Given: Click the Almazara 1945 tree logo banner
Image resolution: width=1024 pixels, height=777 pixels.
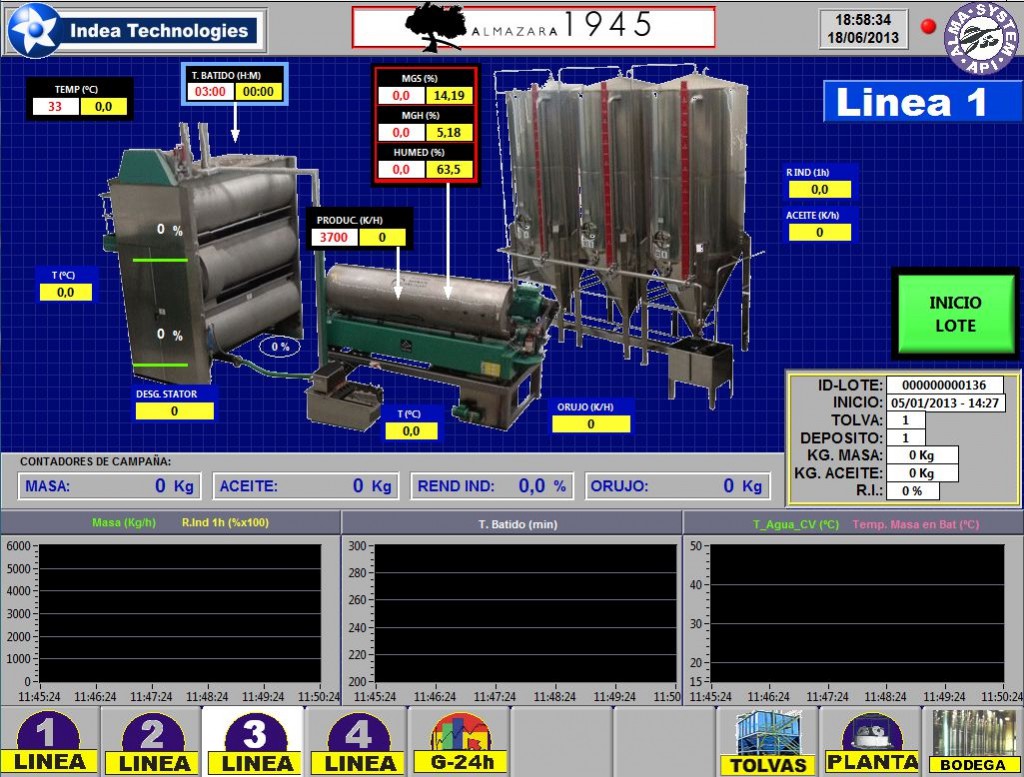Looking at the screenshot, I should [x=533, y=27].
